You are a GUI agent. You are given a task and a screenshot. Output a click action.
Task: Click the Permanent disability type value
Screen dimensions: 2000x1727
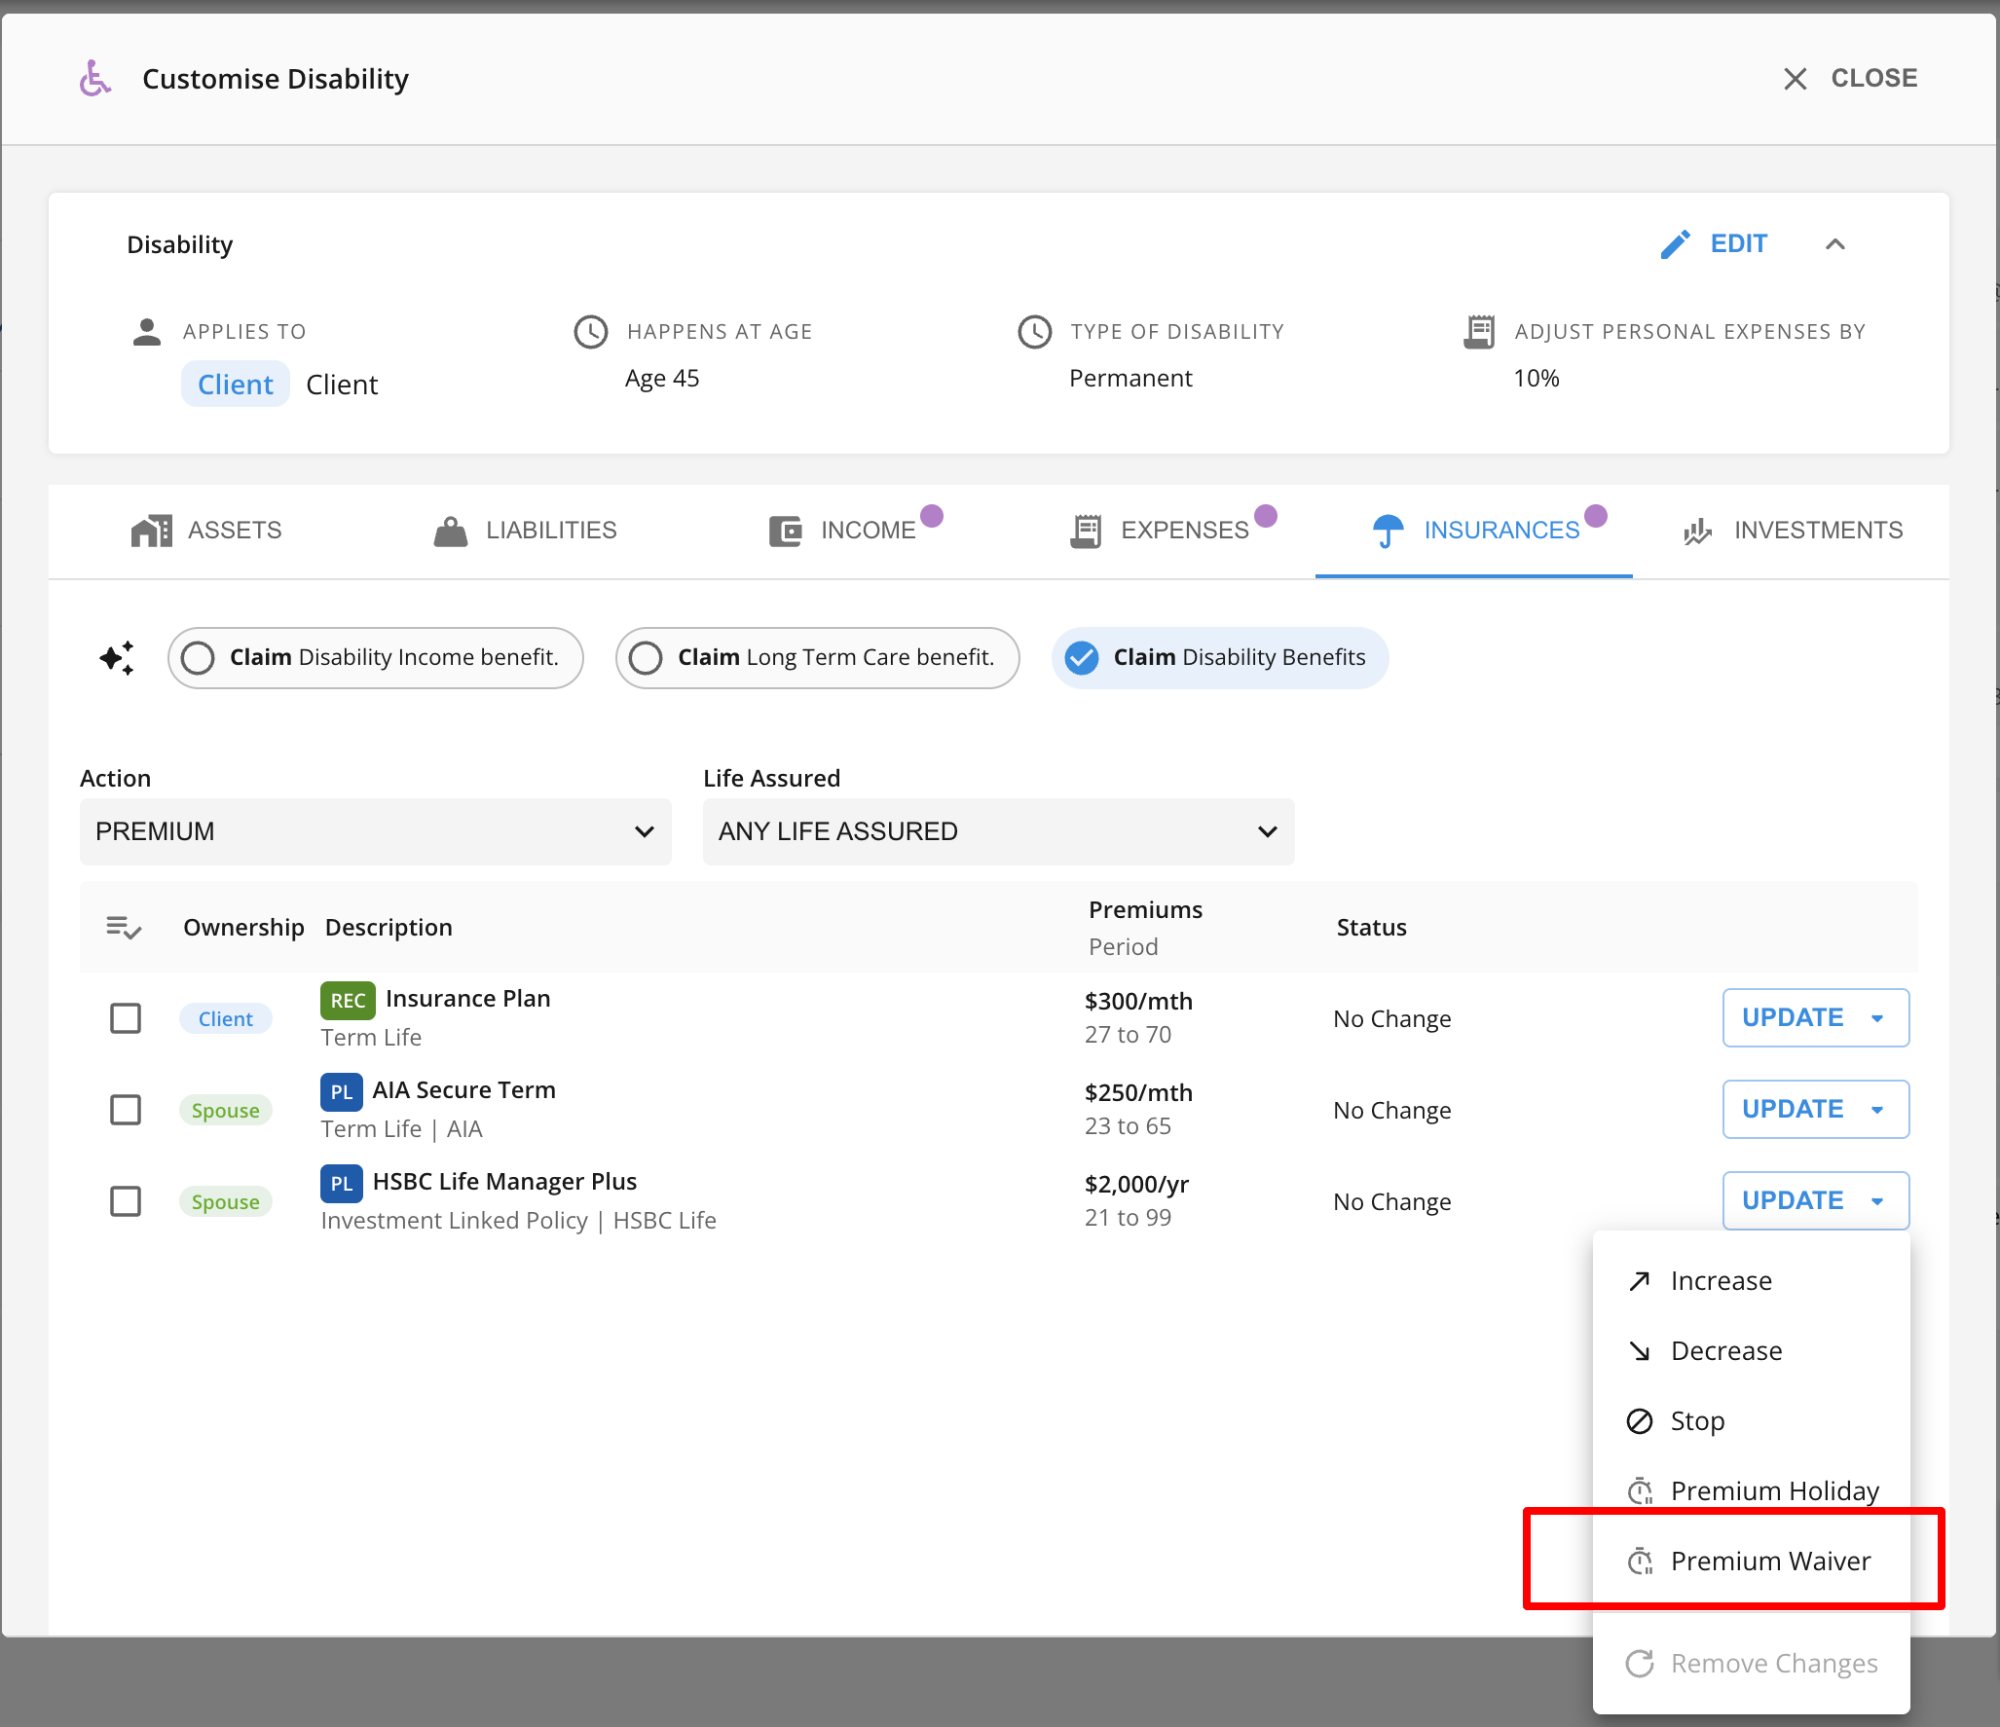pos(1131,379)
